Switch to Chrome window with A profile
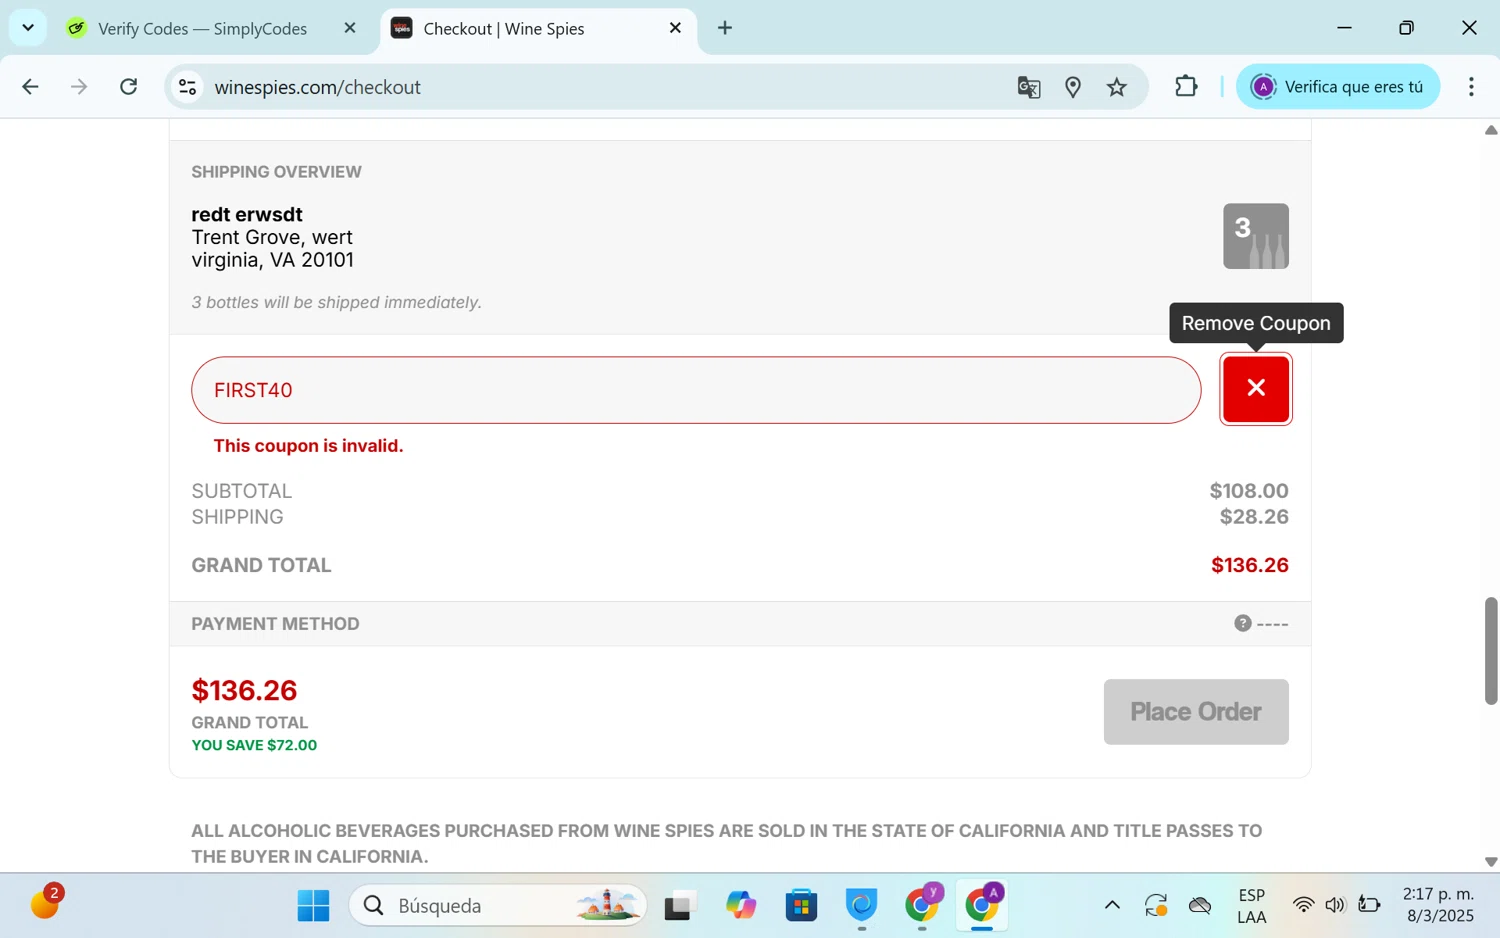The height and width of the screenshot is (938, 1500). pyautogui.click(x=982, y=906)
